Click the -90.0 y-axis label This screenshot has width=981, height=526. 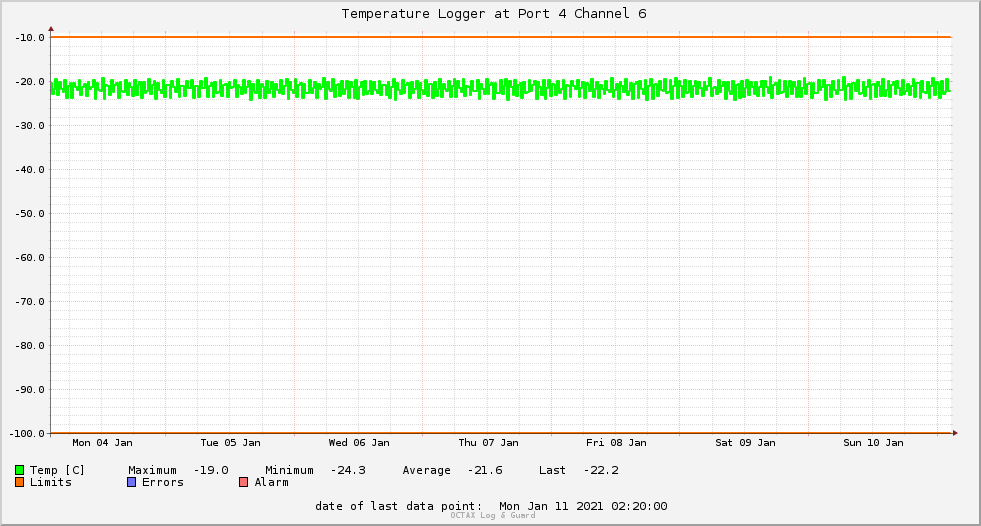click(30, 390)
